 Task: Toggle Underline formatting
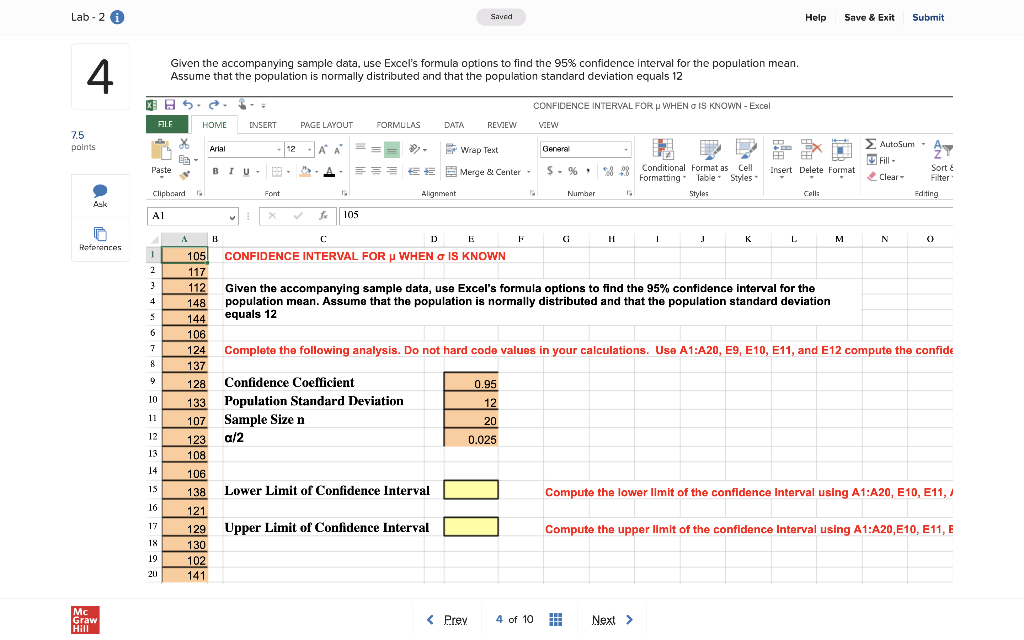[x=246, y=172]
